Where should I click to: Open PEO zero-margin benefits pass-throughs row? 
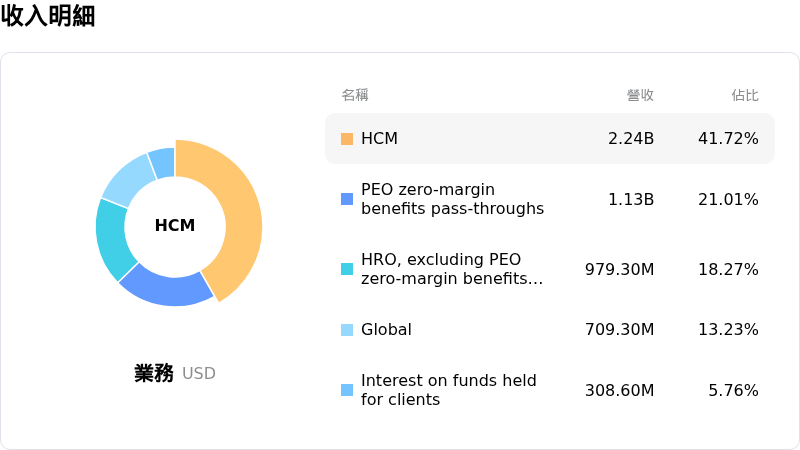[x=452, y=199]
